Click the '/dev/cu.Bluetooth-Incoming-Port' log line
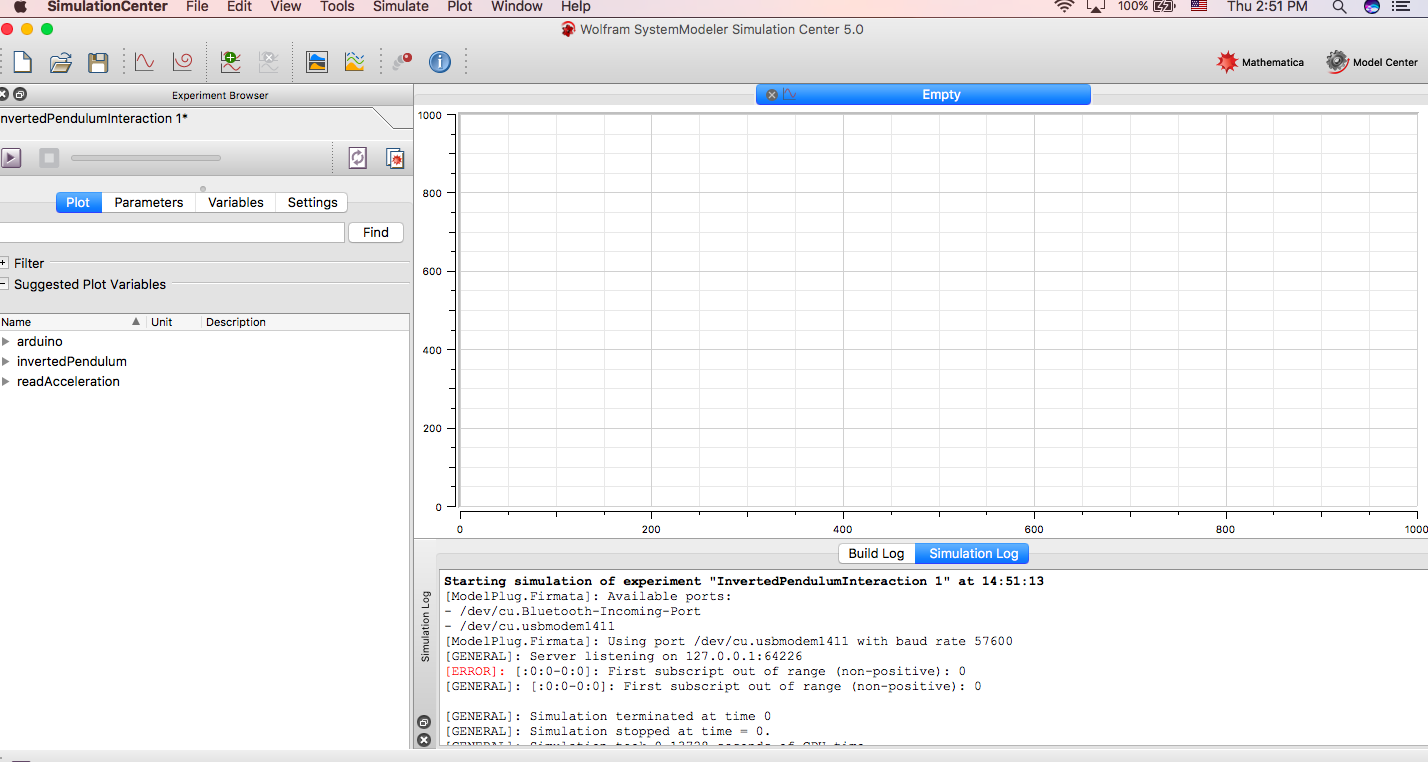Viewport: 1428px width, 762px height. pyautogui.click(x=573, y=611)
